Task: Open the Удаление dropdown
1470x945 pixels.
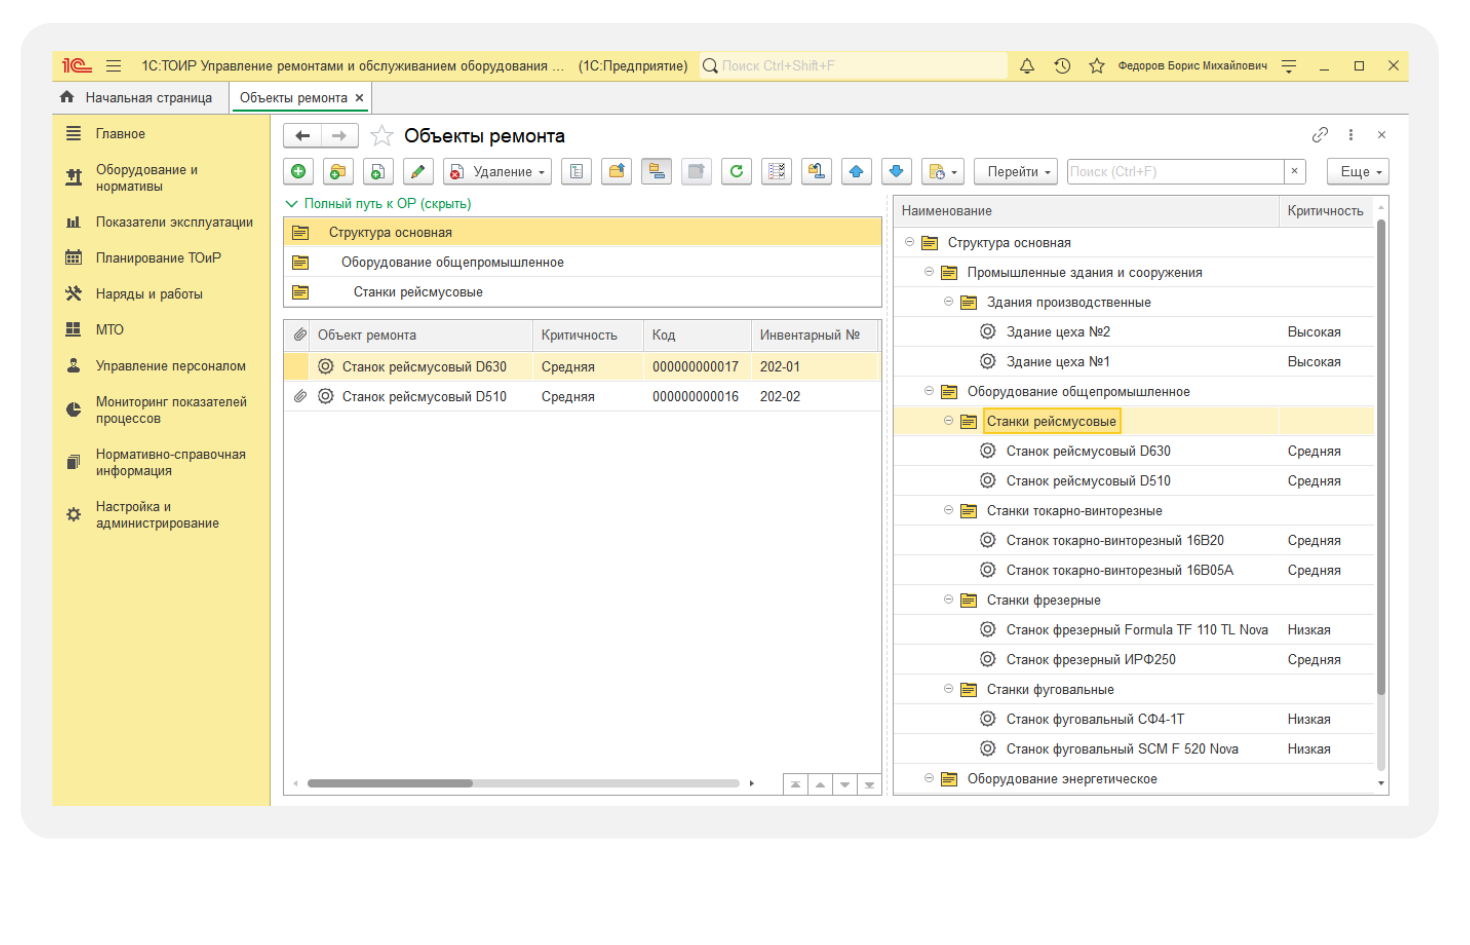Action: 498,172
